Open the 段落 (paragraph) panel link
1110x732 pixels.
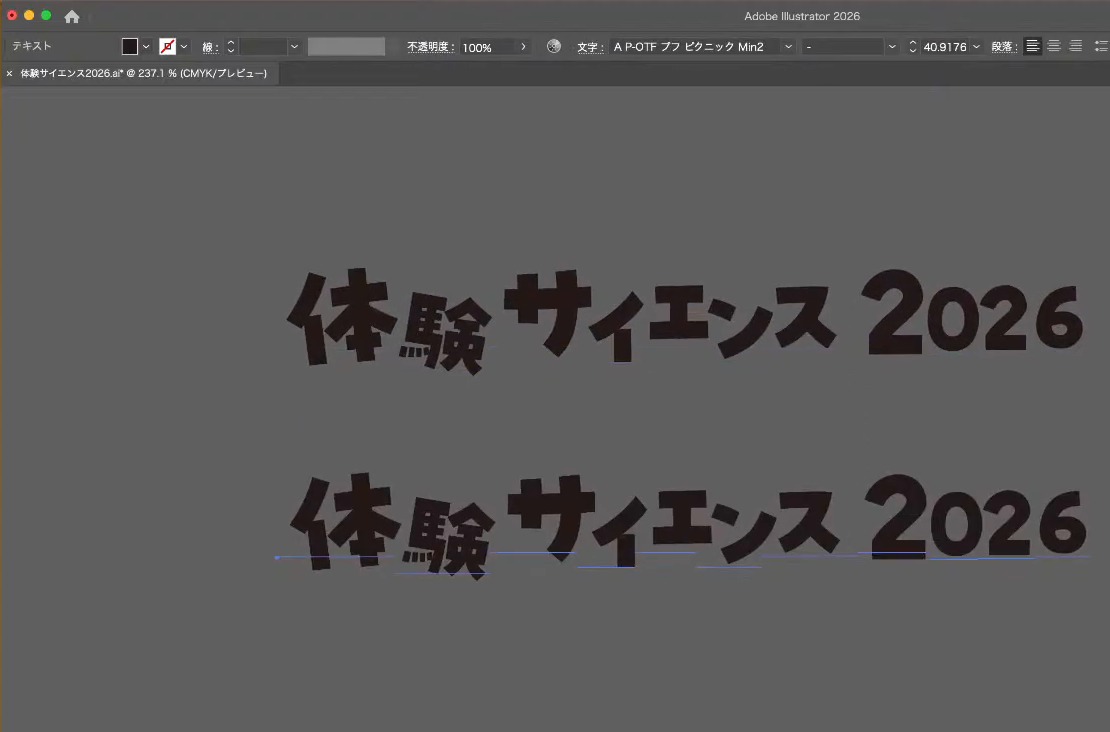(1004, 47)
